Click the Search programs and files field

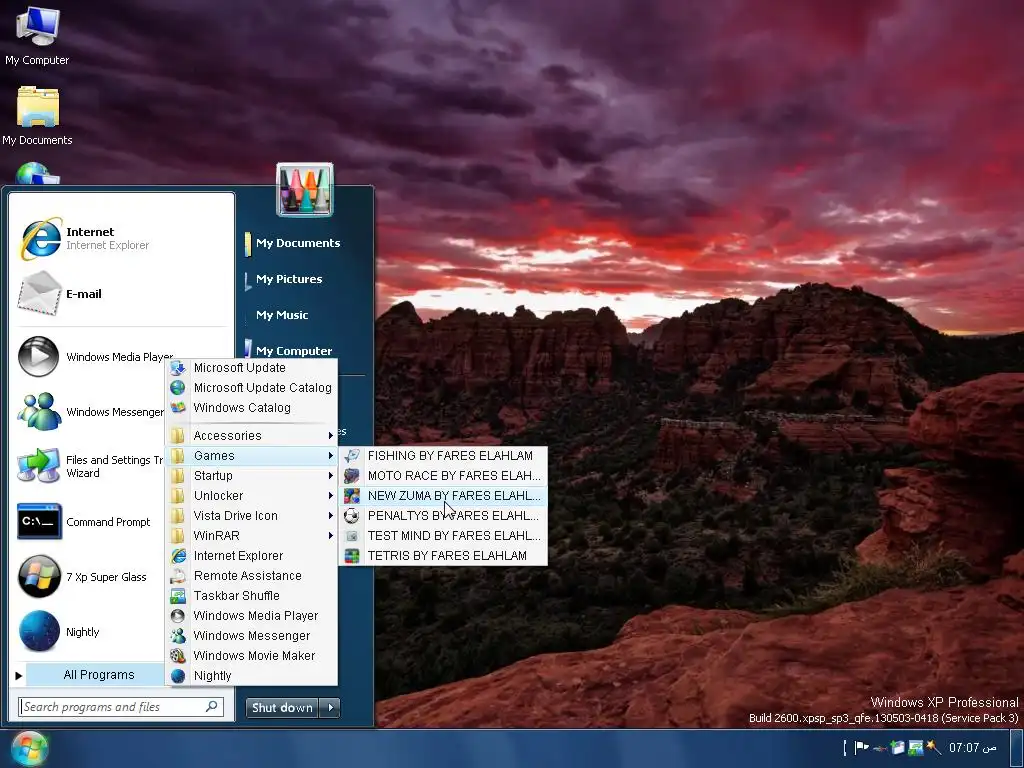click(121, 707)
